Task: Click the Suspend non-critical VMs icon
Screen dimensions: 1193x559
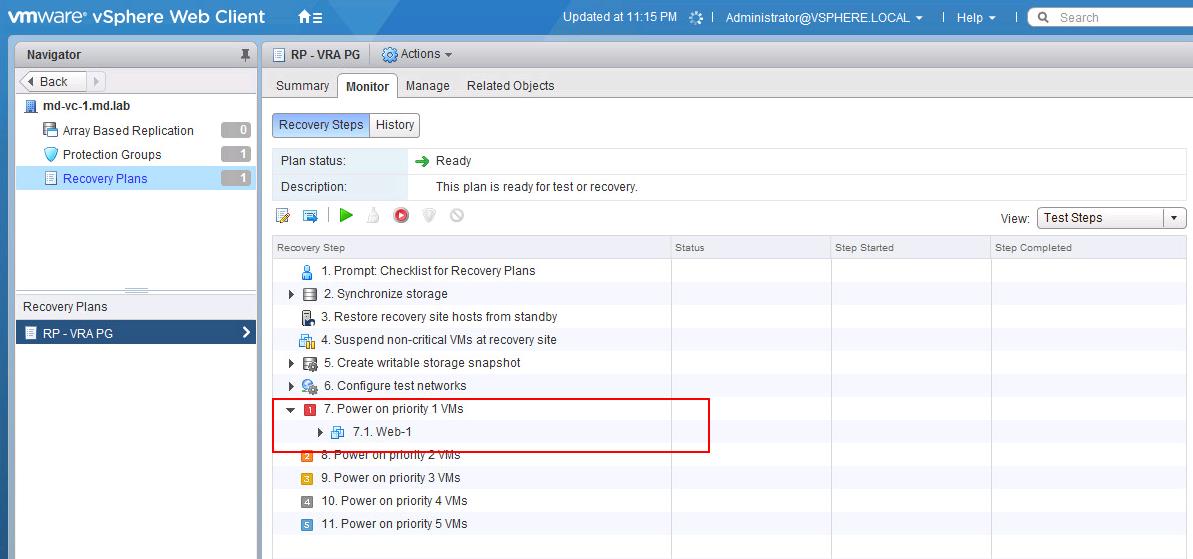Action: tap(307, 341)
